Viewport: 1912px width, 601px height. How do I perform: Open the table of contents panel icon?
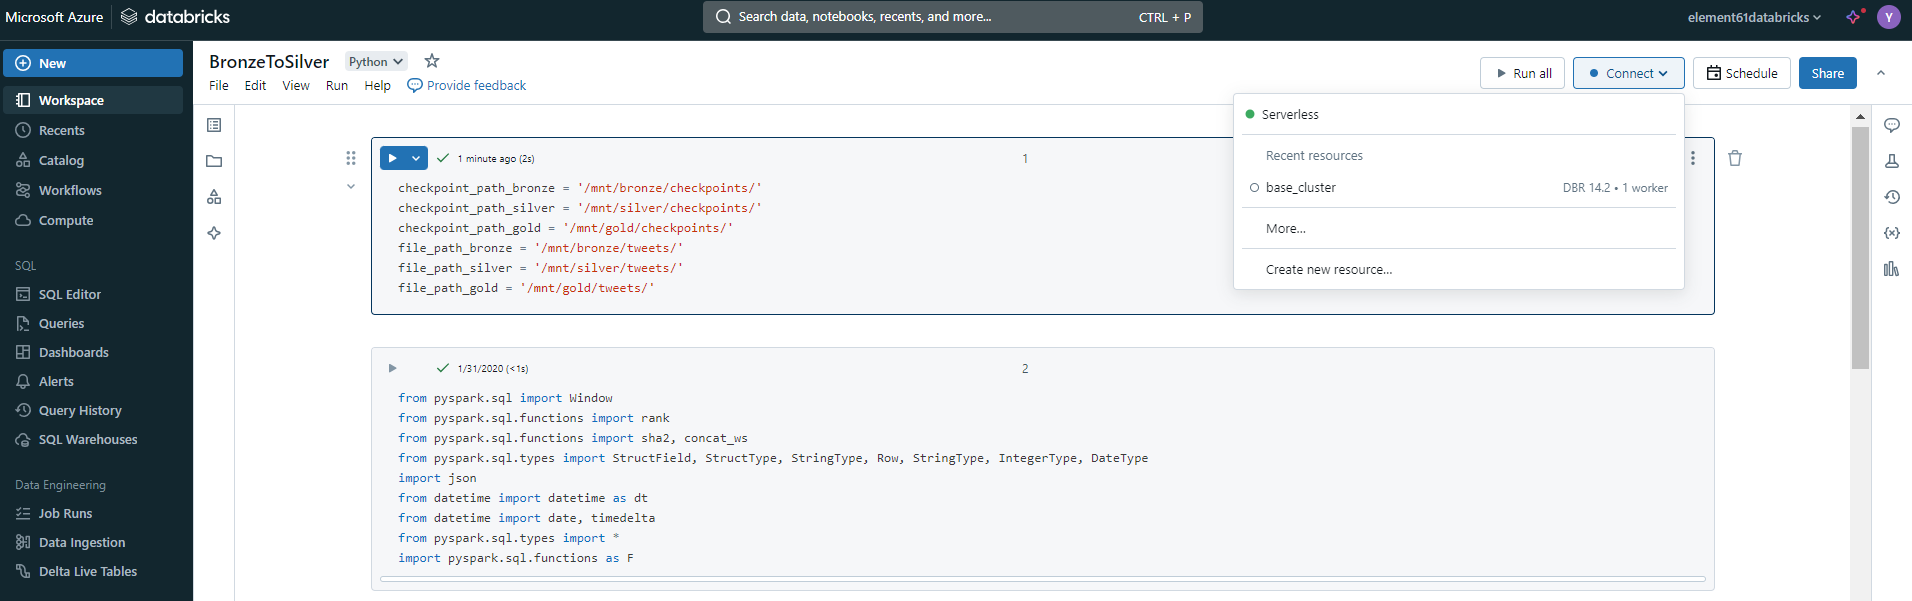click(214, 125)
